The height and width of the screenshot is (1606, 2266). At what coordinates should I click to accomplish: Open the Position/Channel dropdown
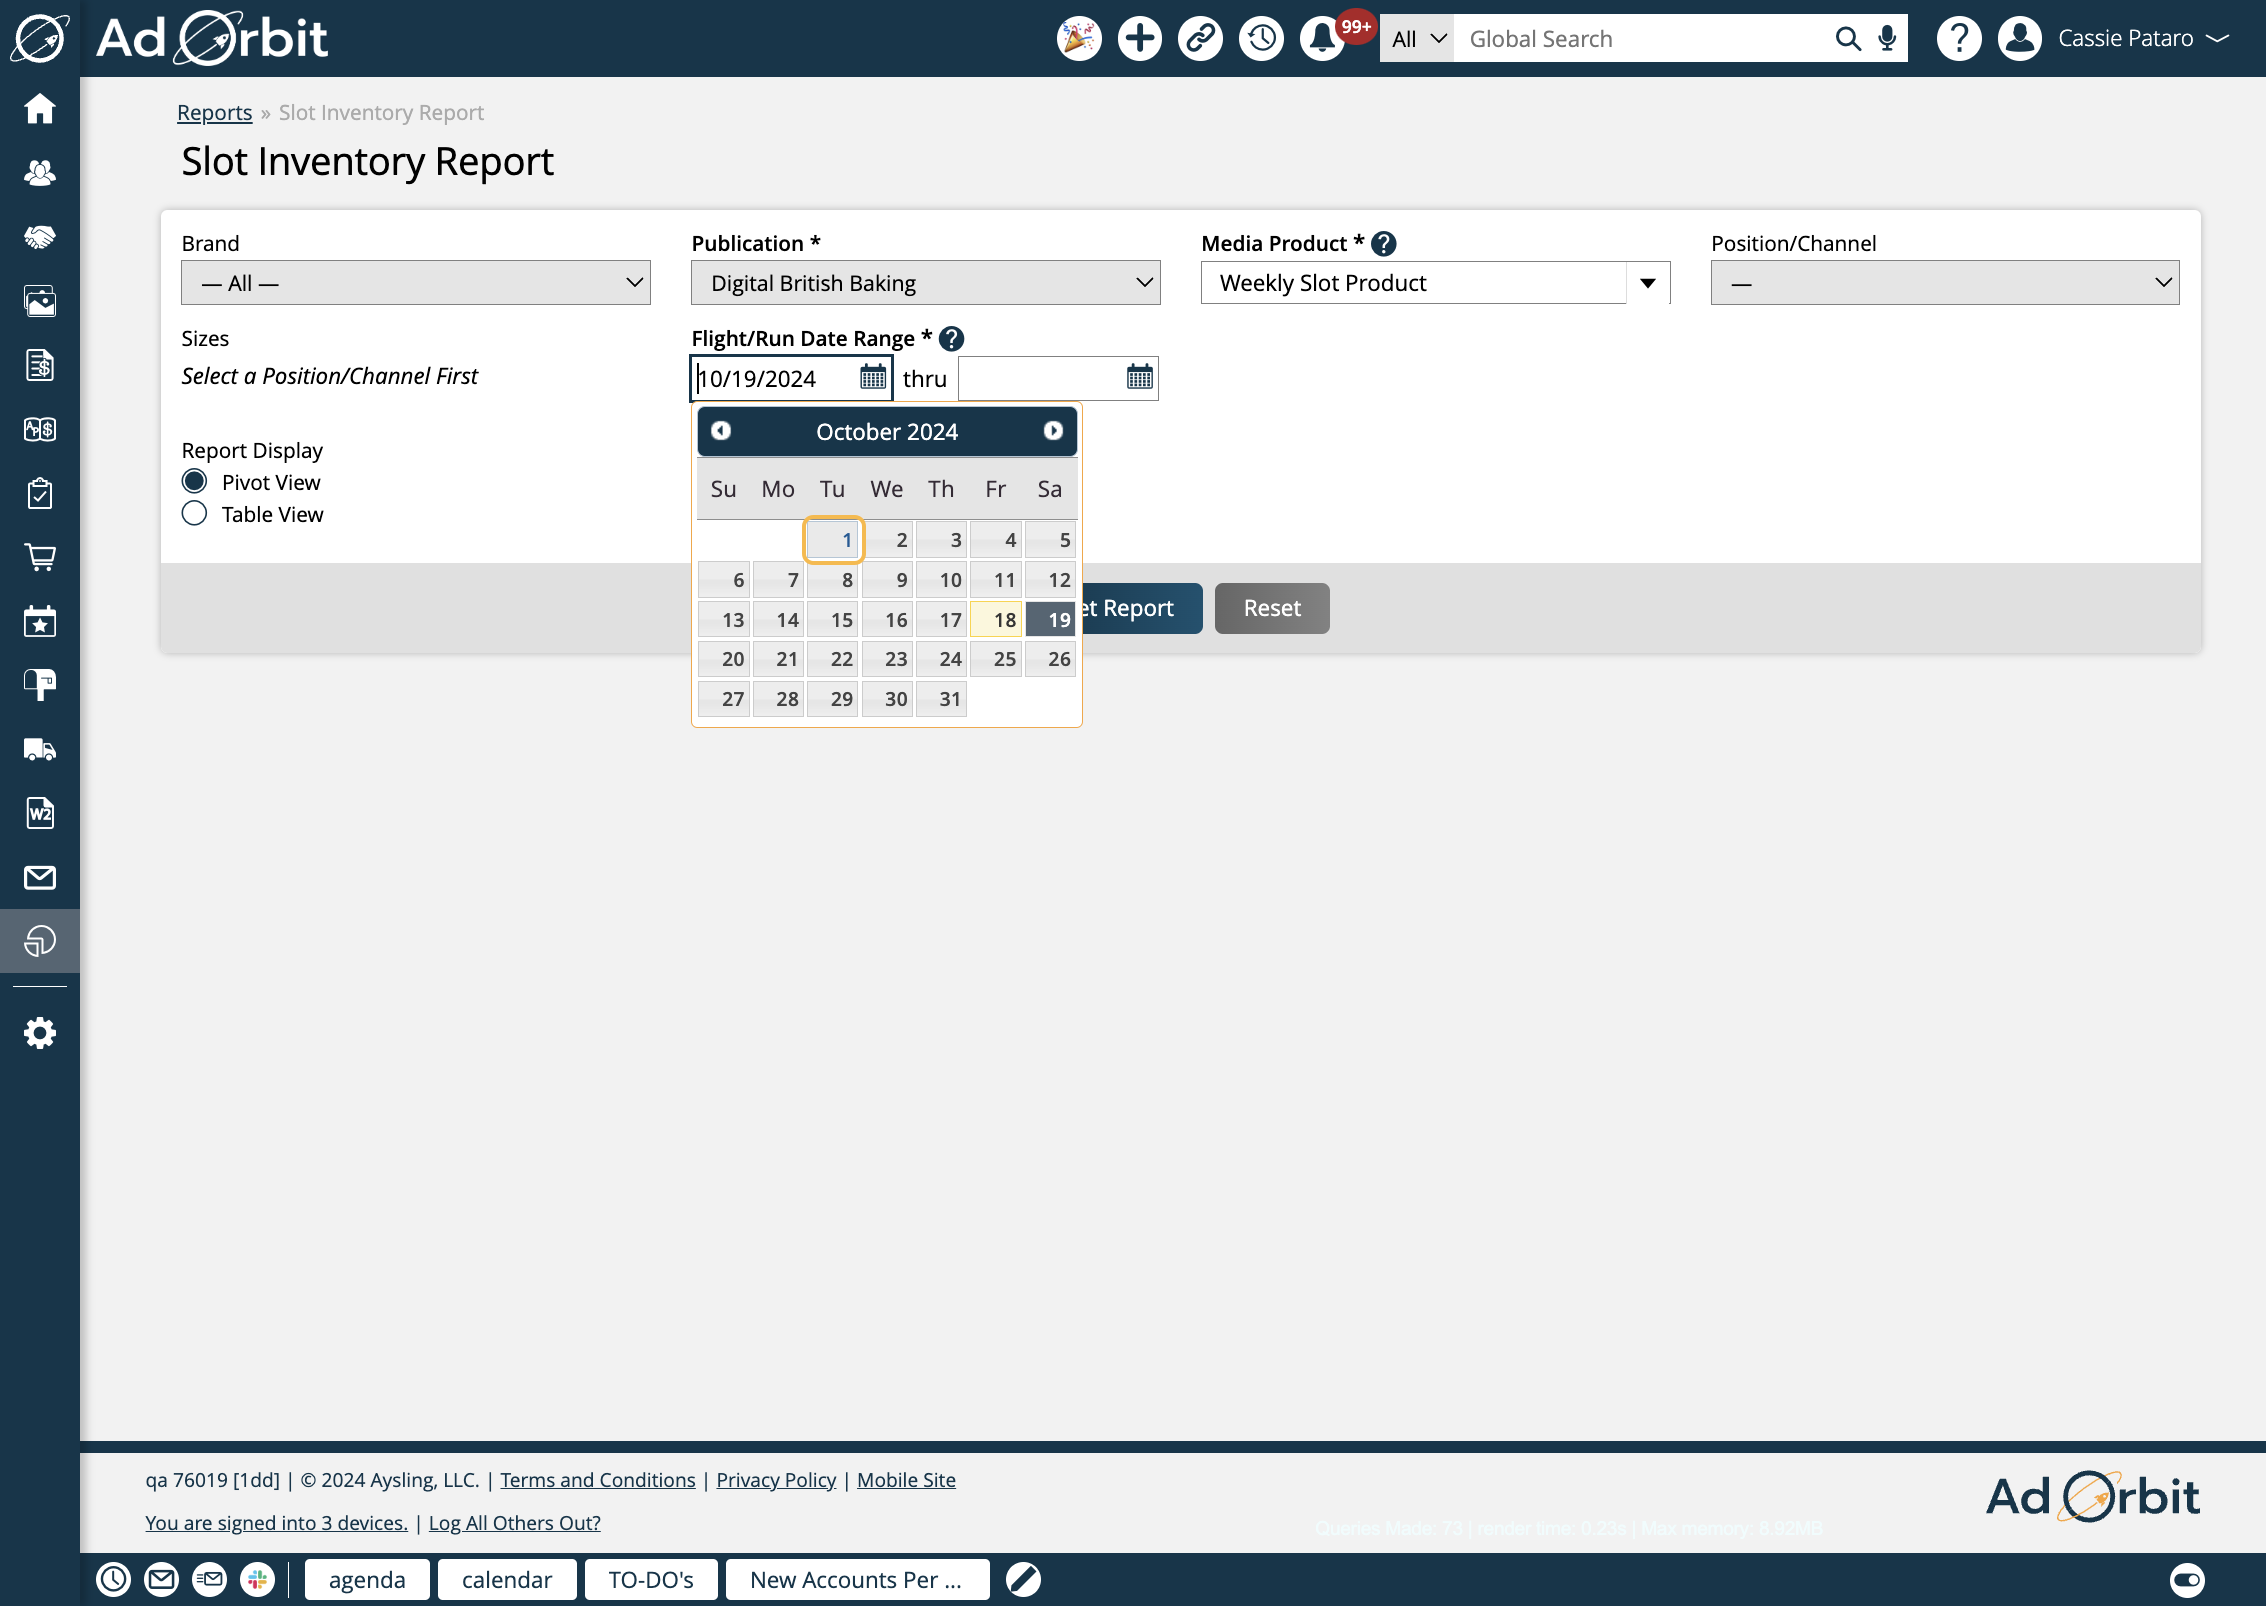(1944, 283)
